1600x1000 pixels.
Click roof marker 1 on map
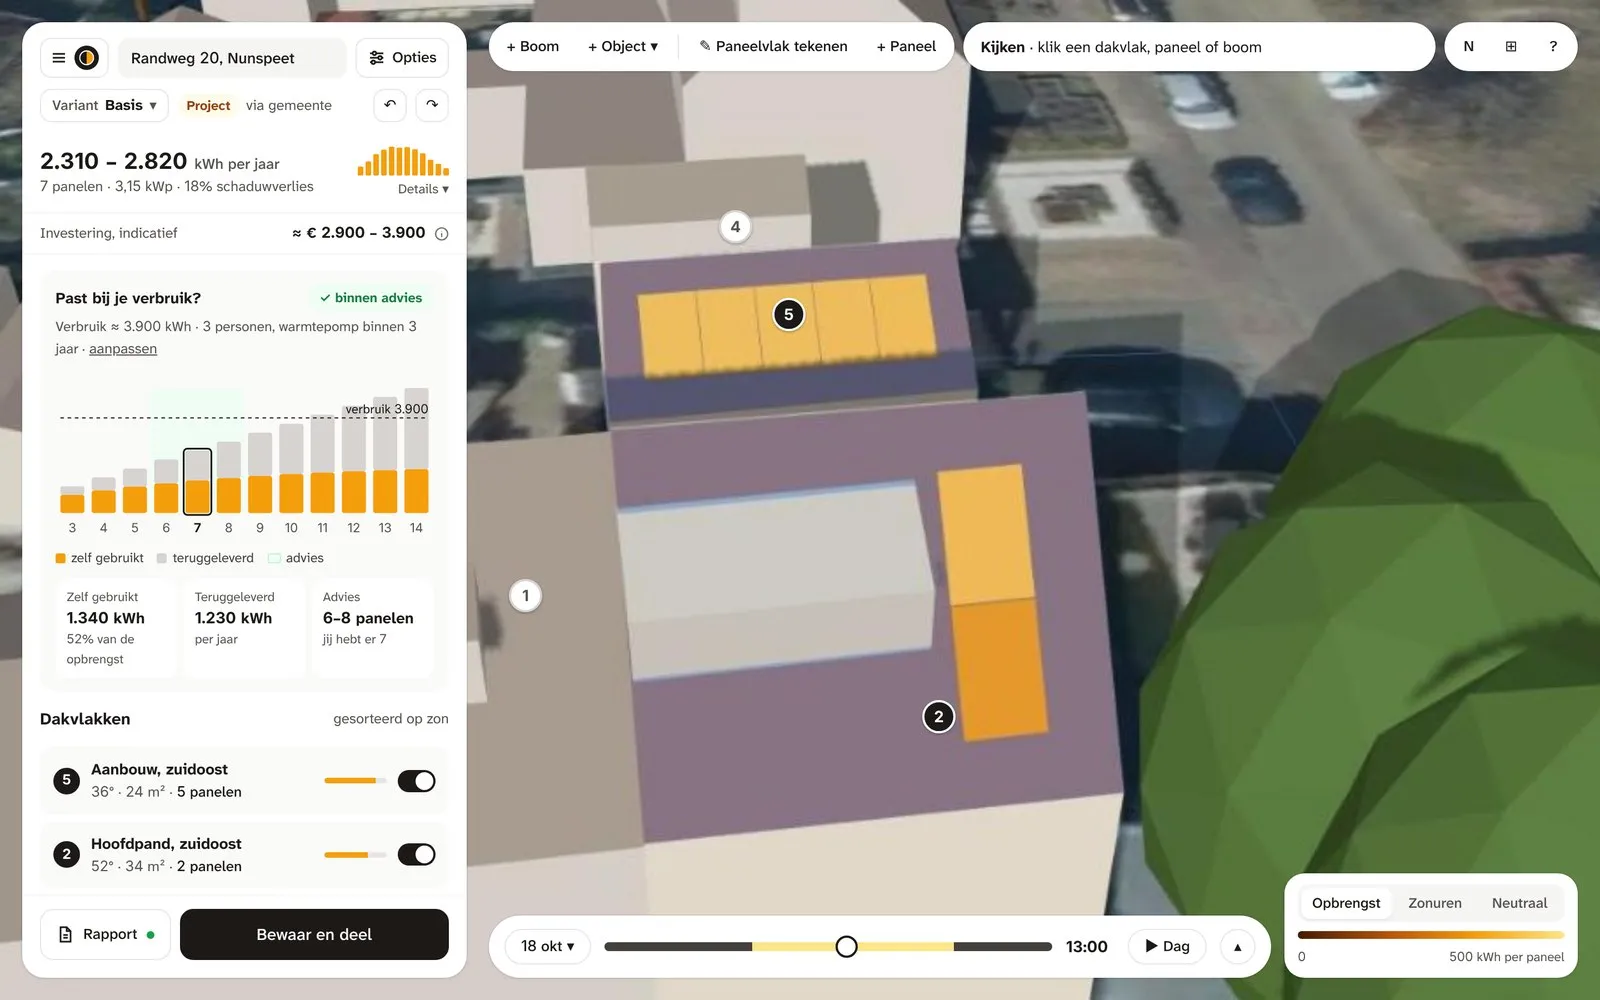525,596
